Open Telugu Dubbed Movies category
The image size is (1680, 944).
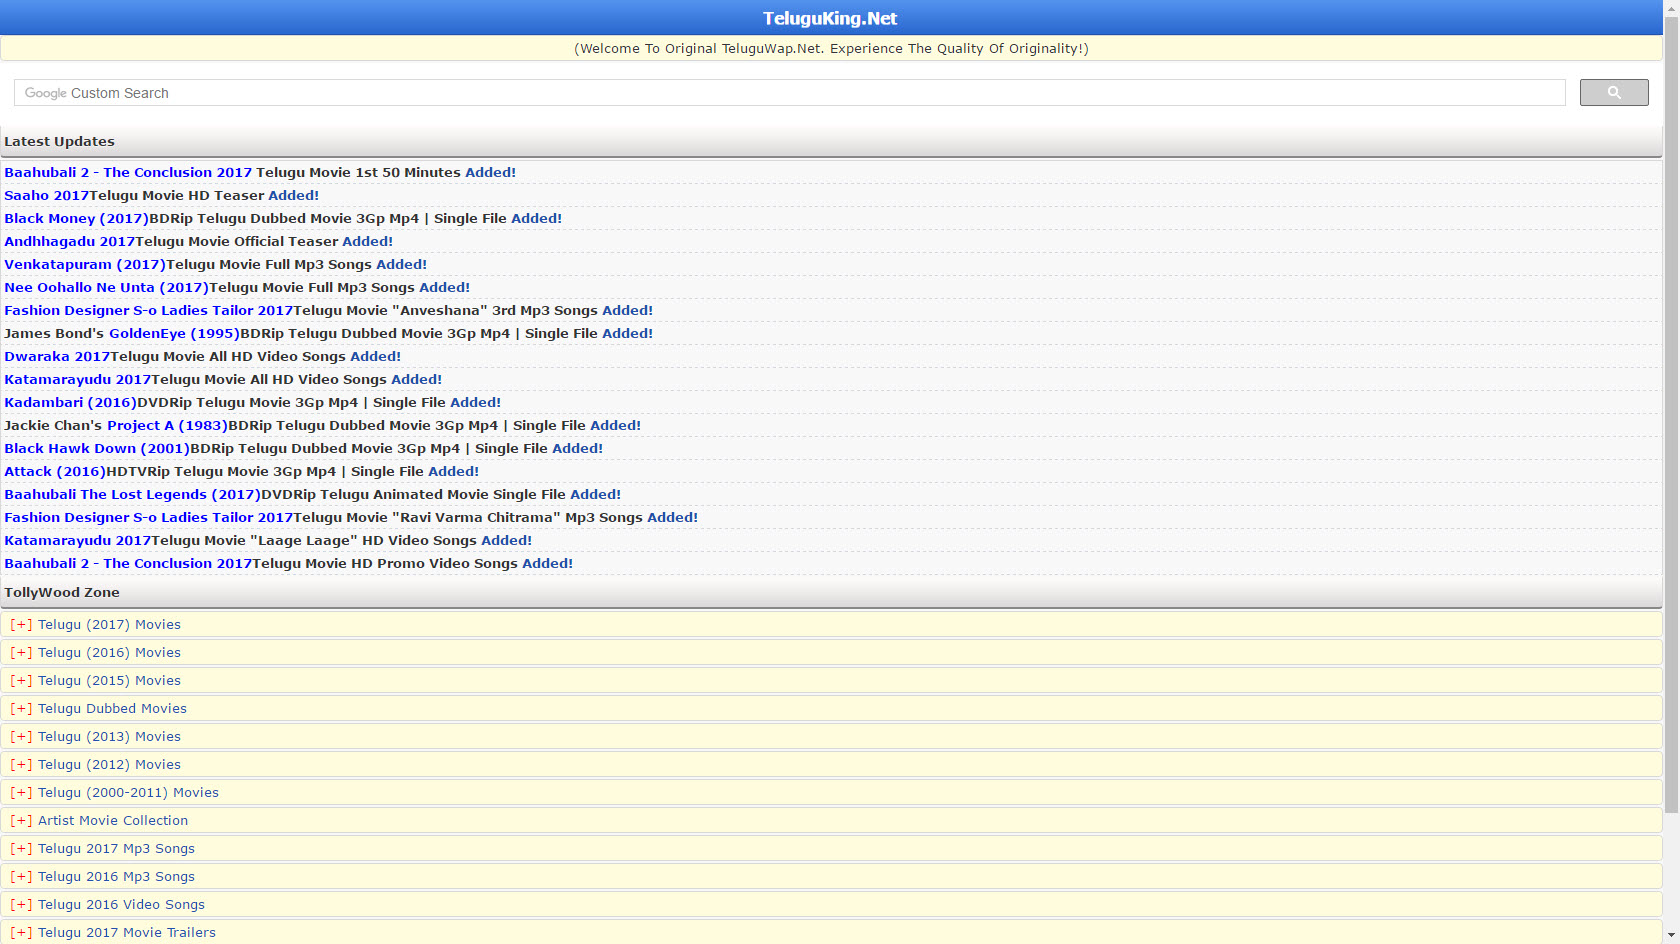pyautogui.click(x=113, y=708)
